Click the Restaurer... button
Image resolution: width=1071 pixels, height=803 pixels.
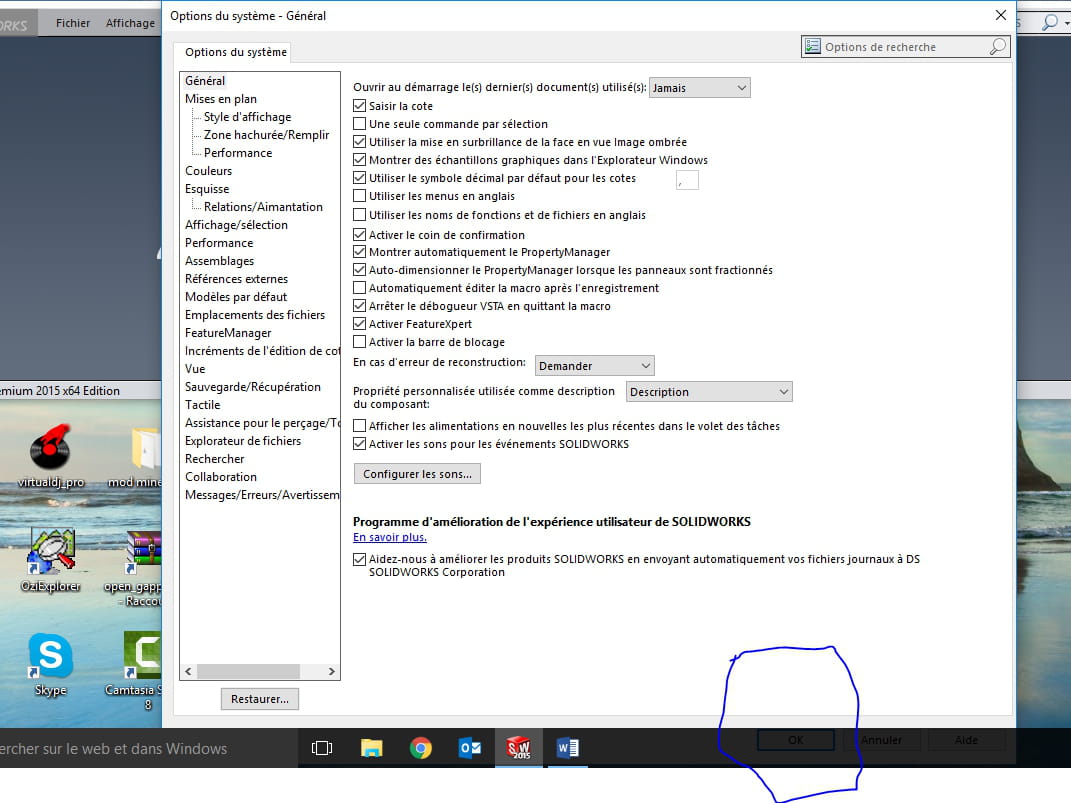tap(260, 699)
